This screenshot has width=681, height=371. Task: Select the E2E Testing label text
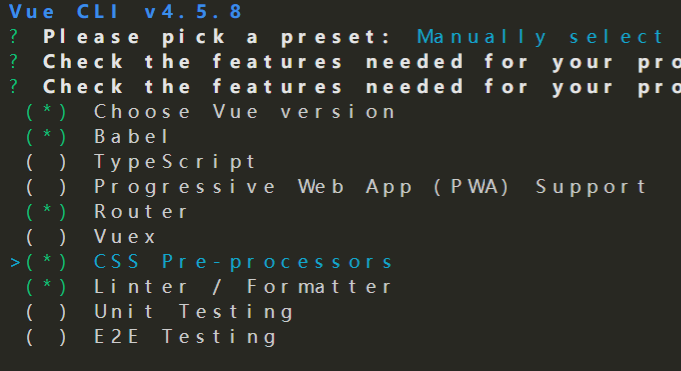pyautogui.click(x=185, y=337)
